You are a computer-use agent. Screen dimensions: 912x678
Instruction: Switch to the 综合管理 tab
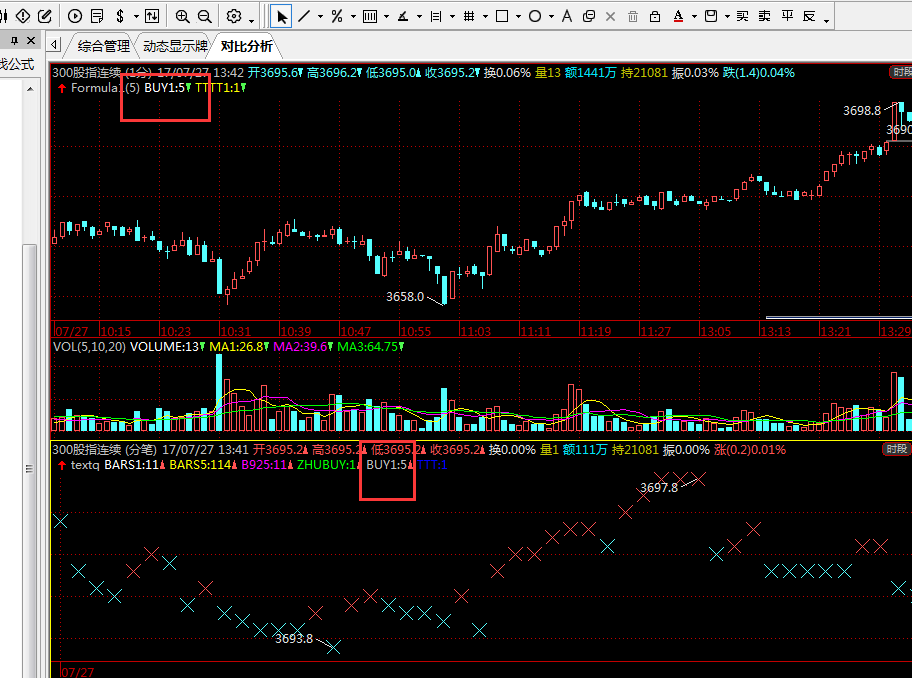(103, 46)
